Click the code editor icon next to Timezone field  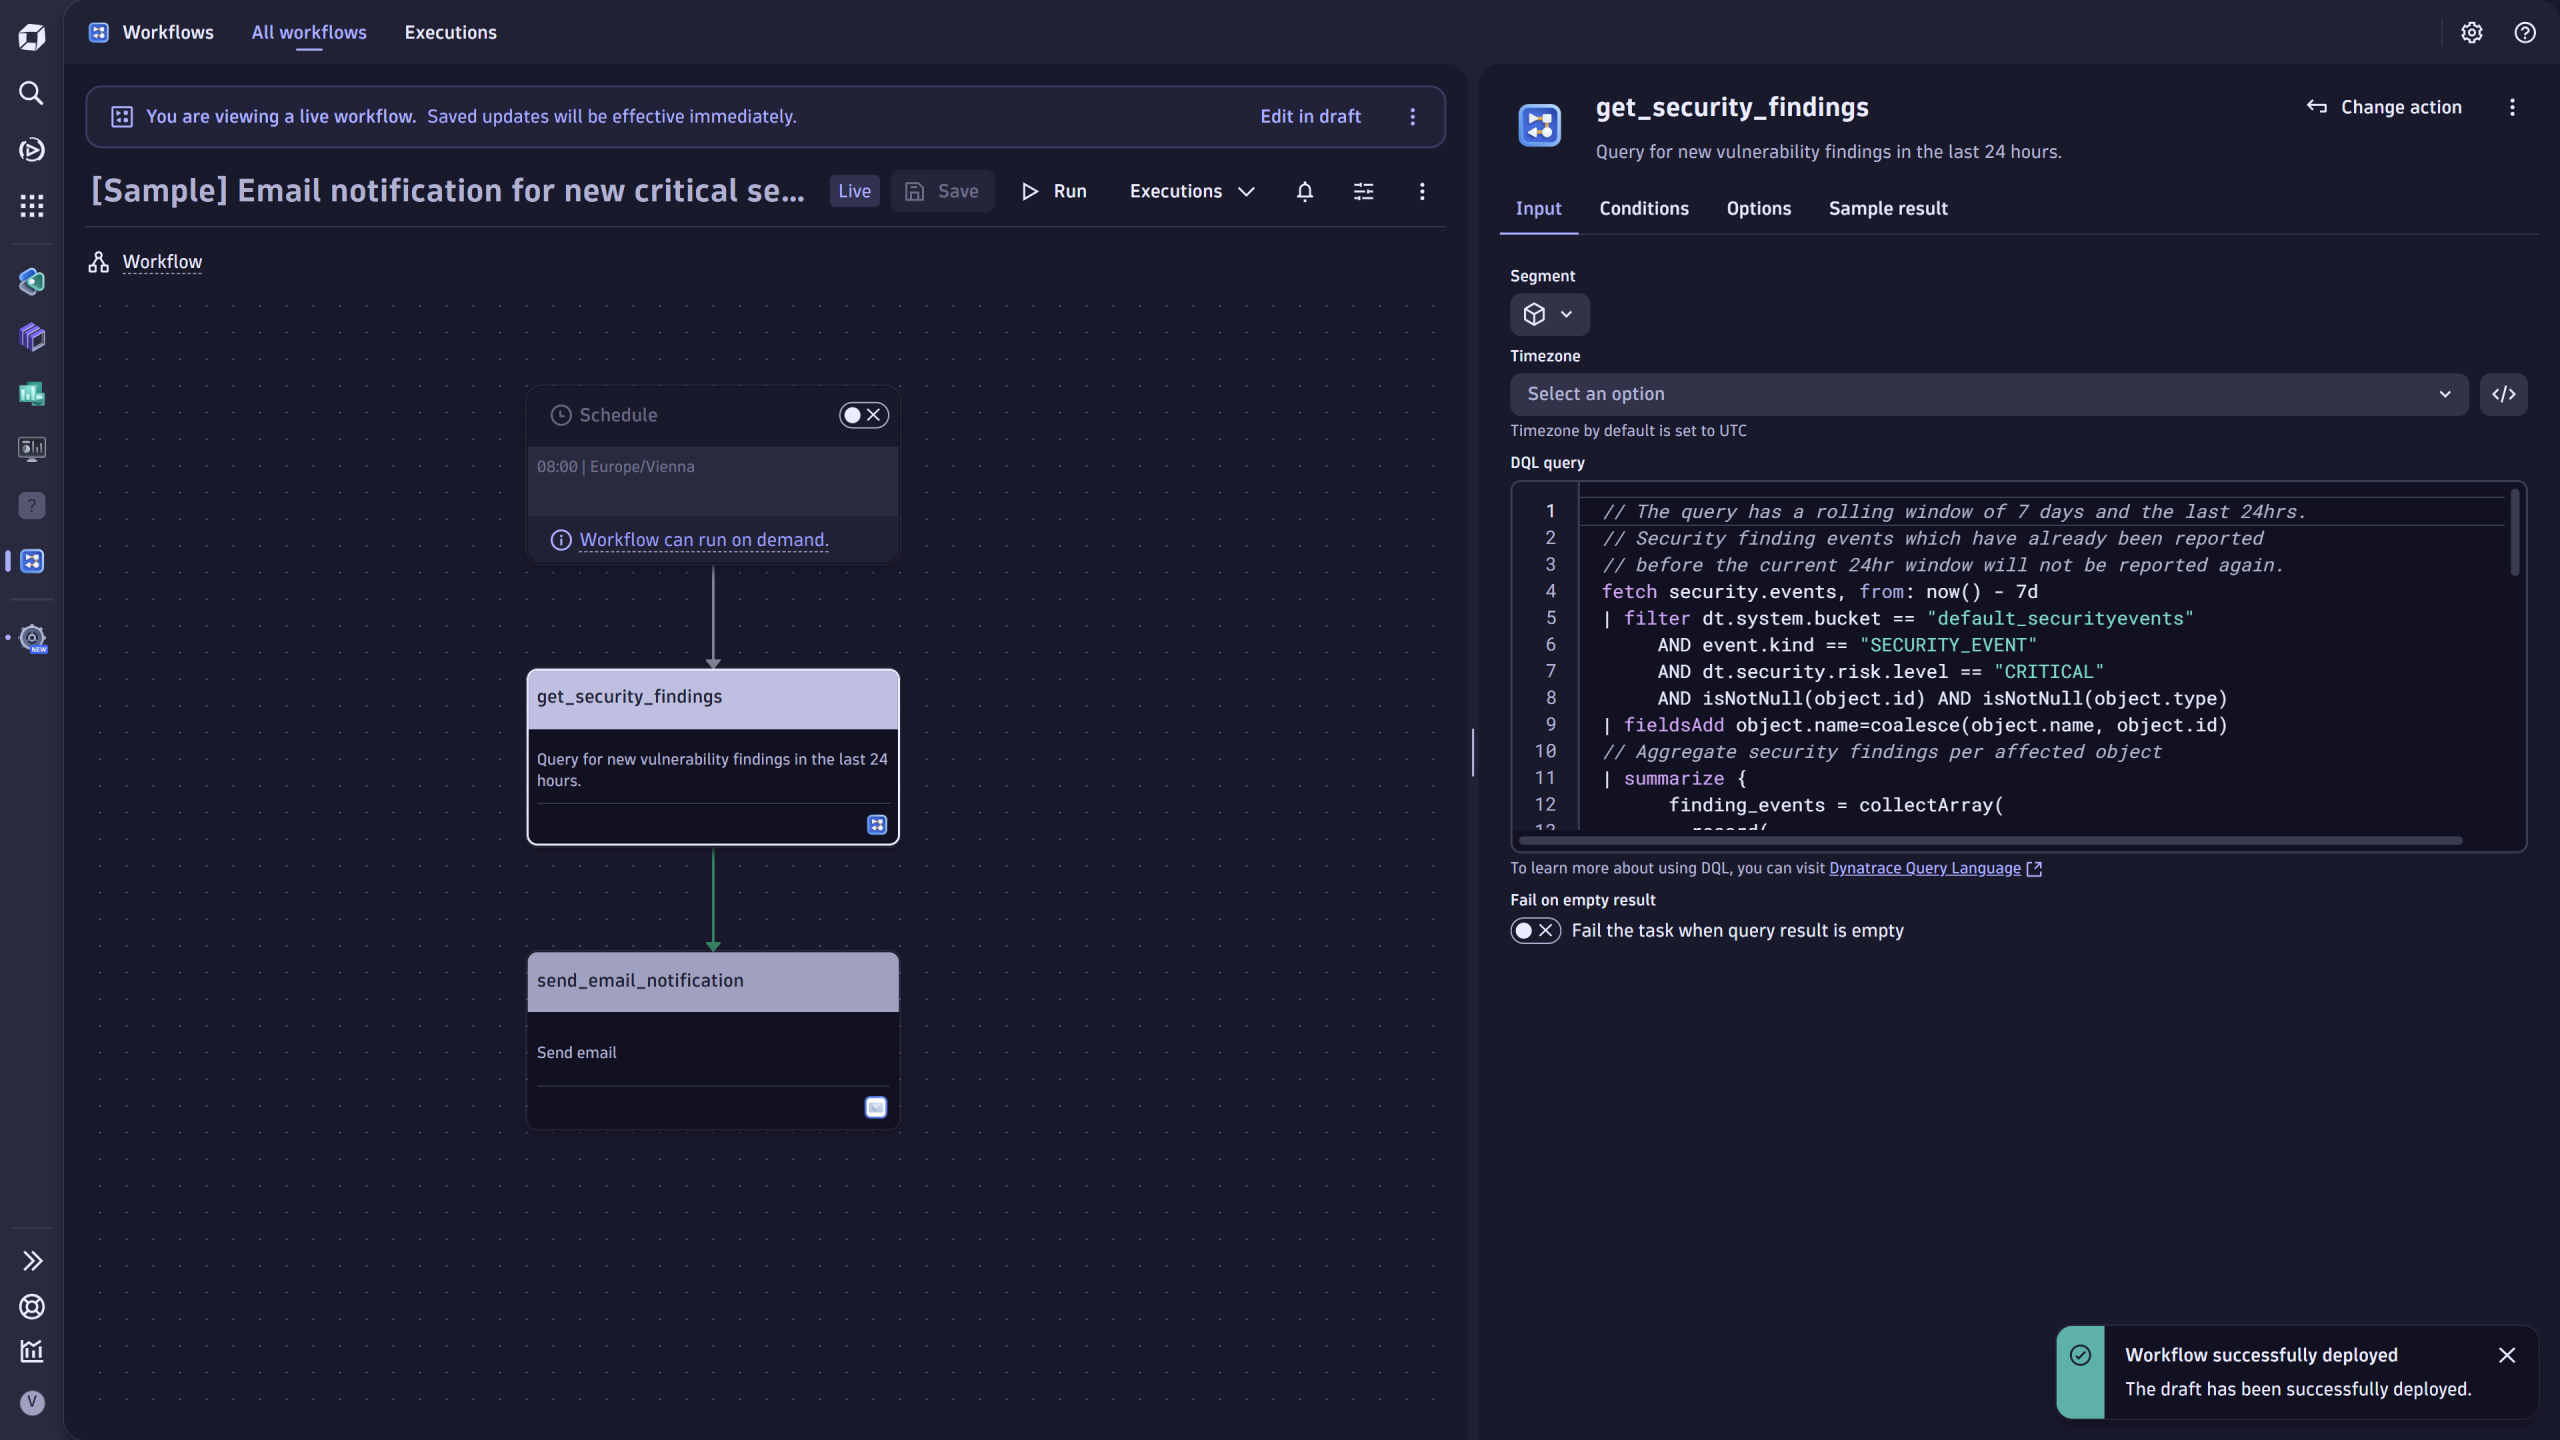2504,394
